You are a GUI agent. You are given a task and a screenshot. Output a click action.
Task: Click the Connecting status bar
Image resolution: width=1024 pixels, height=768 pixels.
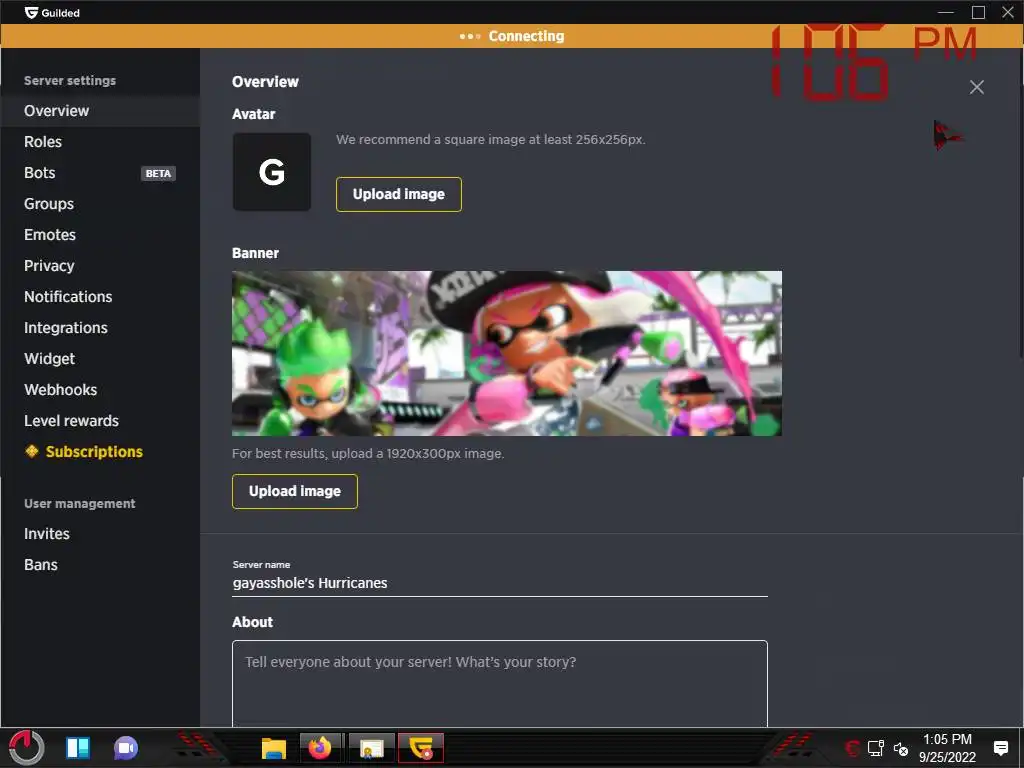click(x=512, y=36)
